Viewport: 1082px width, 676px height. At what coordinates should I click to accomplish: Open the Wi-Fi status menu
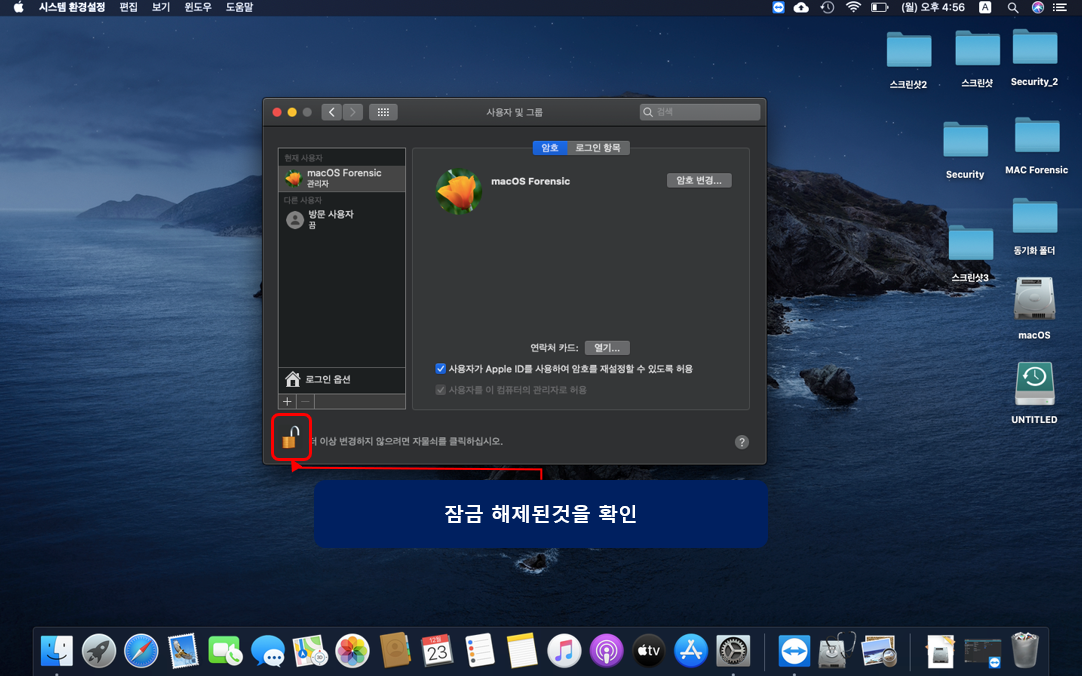[853, 7]
